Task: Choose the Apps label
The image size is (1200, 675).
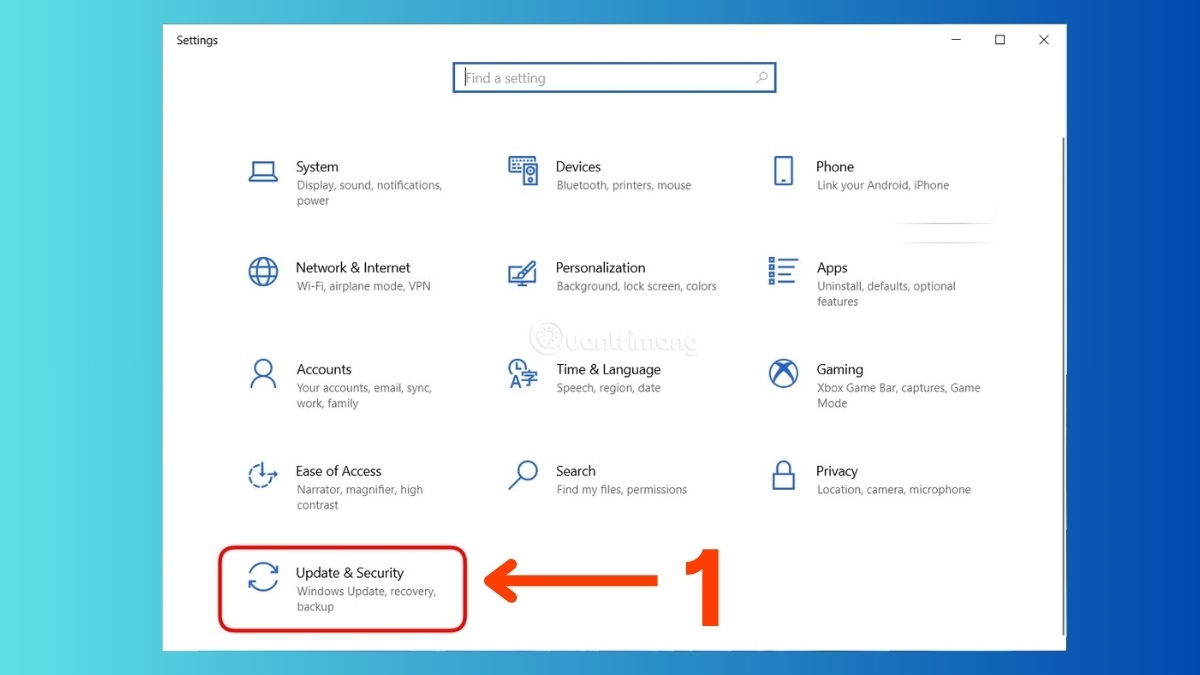Action: click(832, 268)
